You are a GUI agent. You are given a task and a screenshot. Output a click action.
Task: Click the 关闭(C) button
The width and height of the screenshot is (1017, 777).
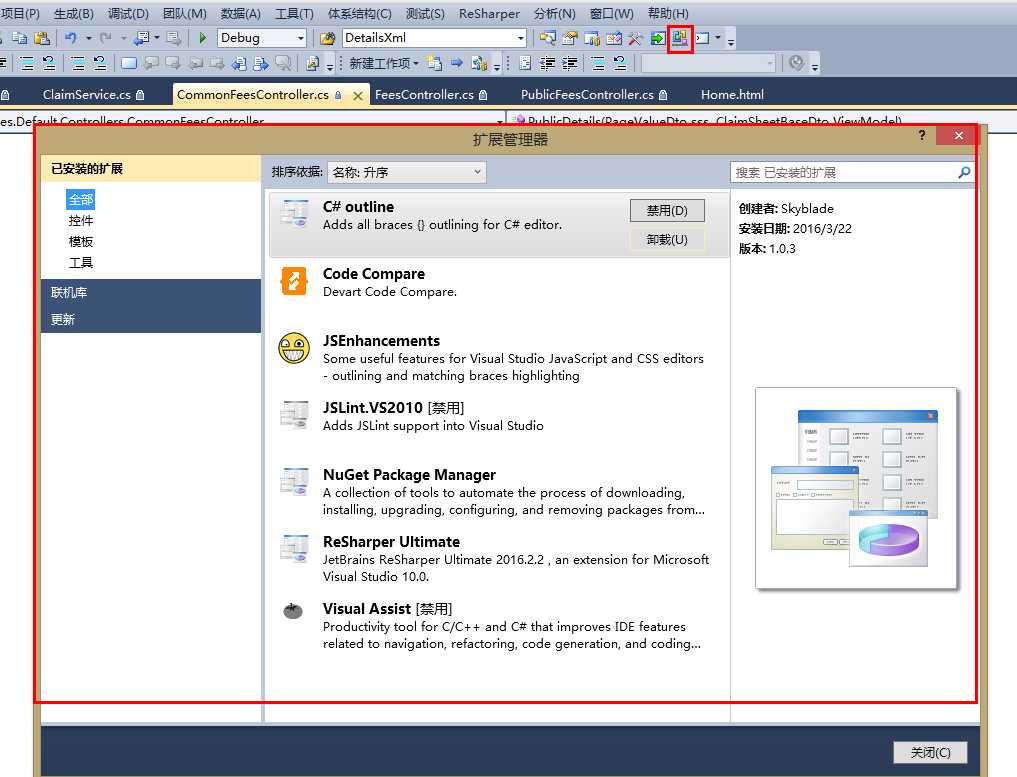(x=930, y=752)
